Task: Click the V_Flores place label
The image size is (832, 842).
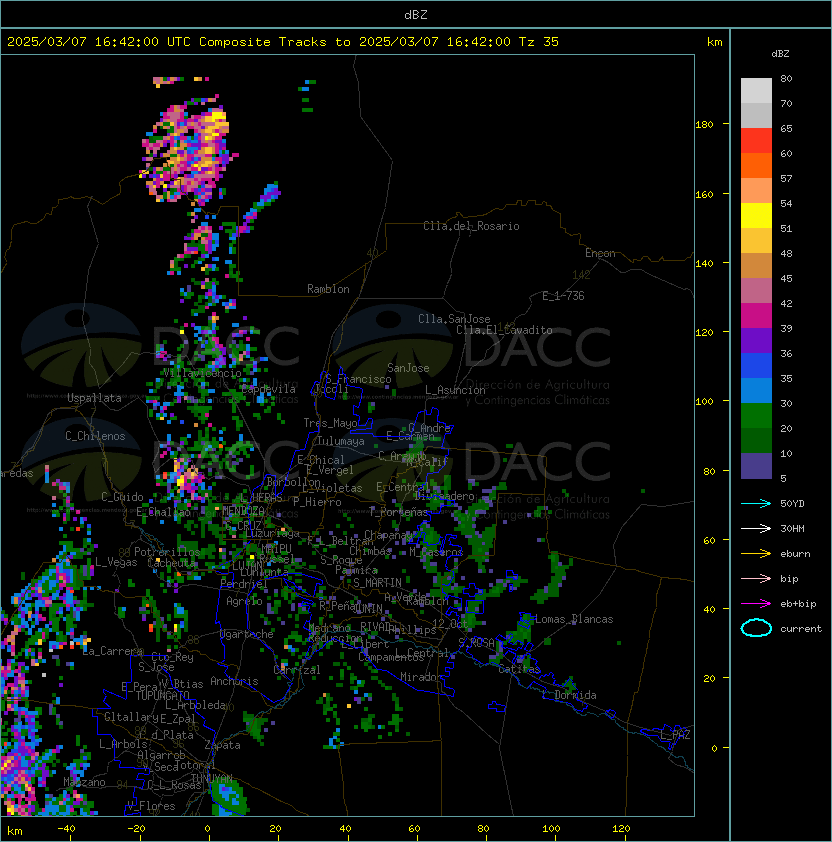Action: (151, 806)
